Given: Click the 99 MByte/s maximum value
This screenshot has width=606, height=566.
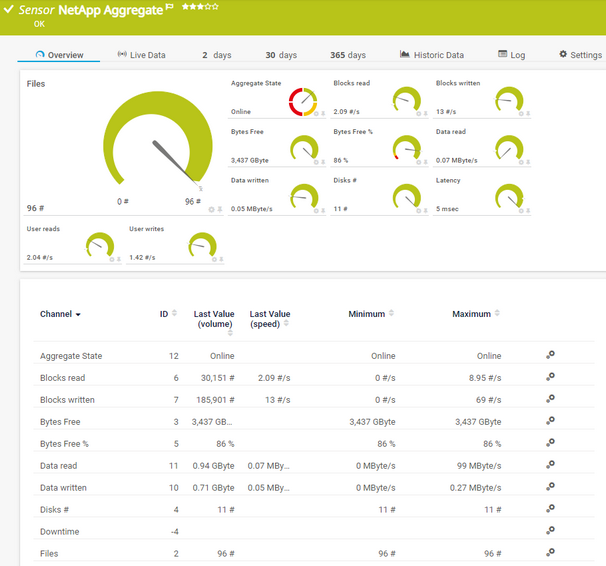Looking at the screenshot, I should pyautogui.click(x=479, y=466).
